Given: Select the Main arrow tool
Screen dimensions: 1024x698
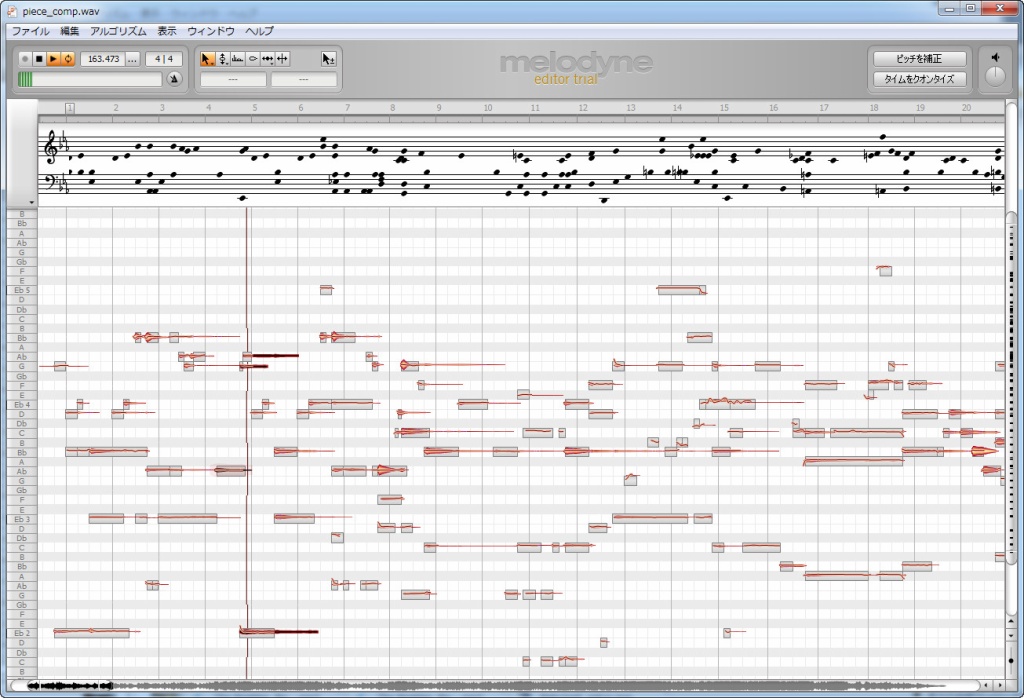Looking at the screenshot, I should [x=206, y=59].
